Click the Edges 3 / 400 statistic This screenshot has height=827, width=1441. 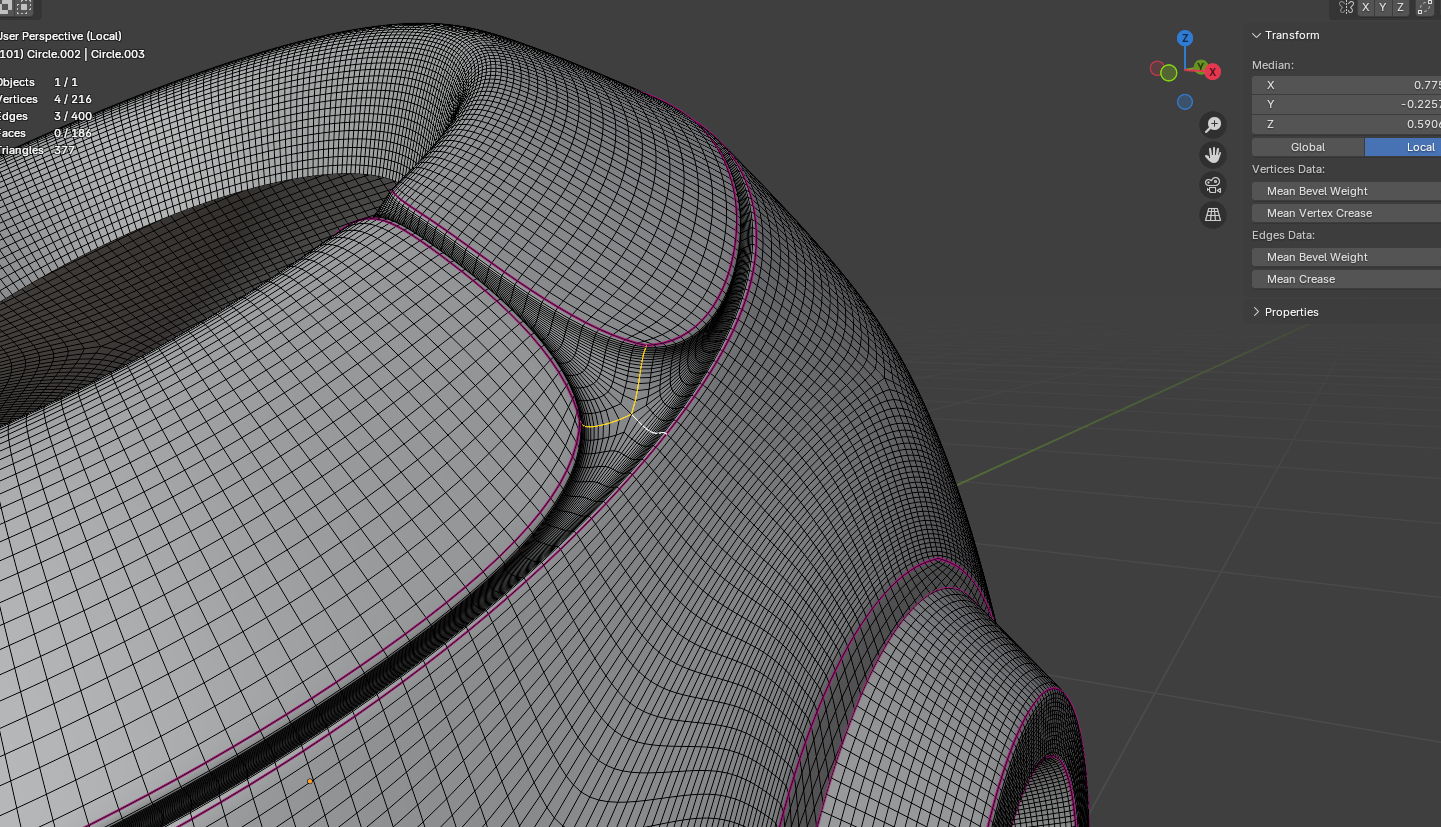click(46, 116)
